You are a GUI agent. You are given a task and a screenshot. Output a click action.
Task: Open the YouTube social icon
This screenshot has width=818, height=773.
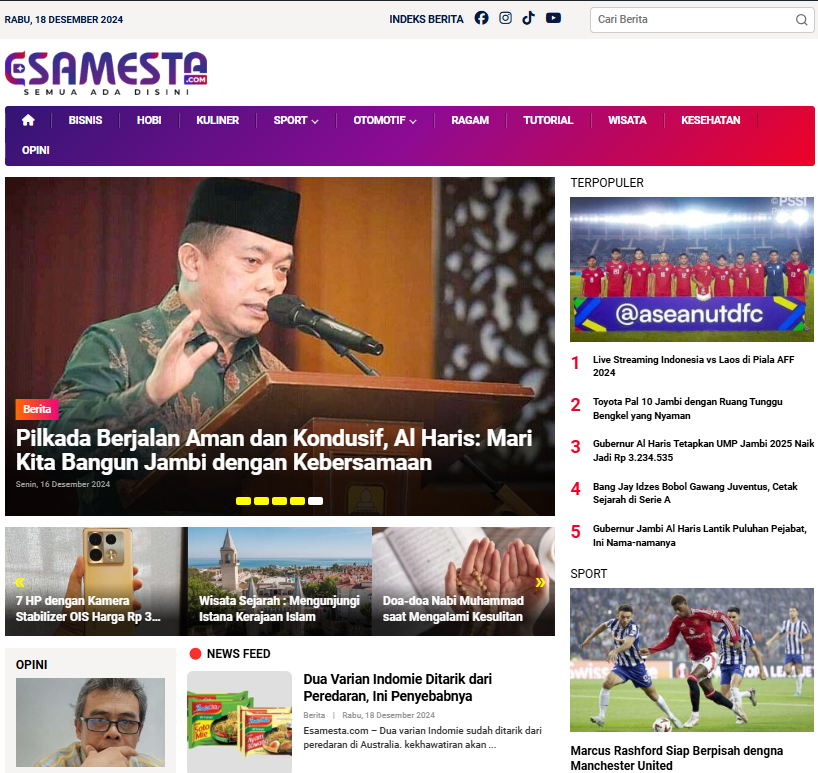pos(553,18)
